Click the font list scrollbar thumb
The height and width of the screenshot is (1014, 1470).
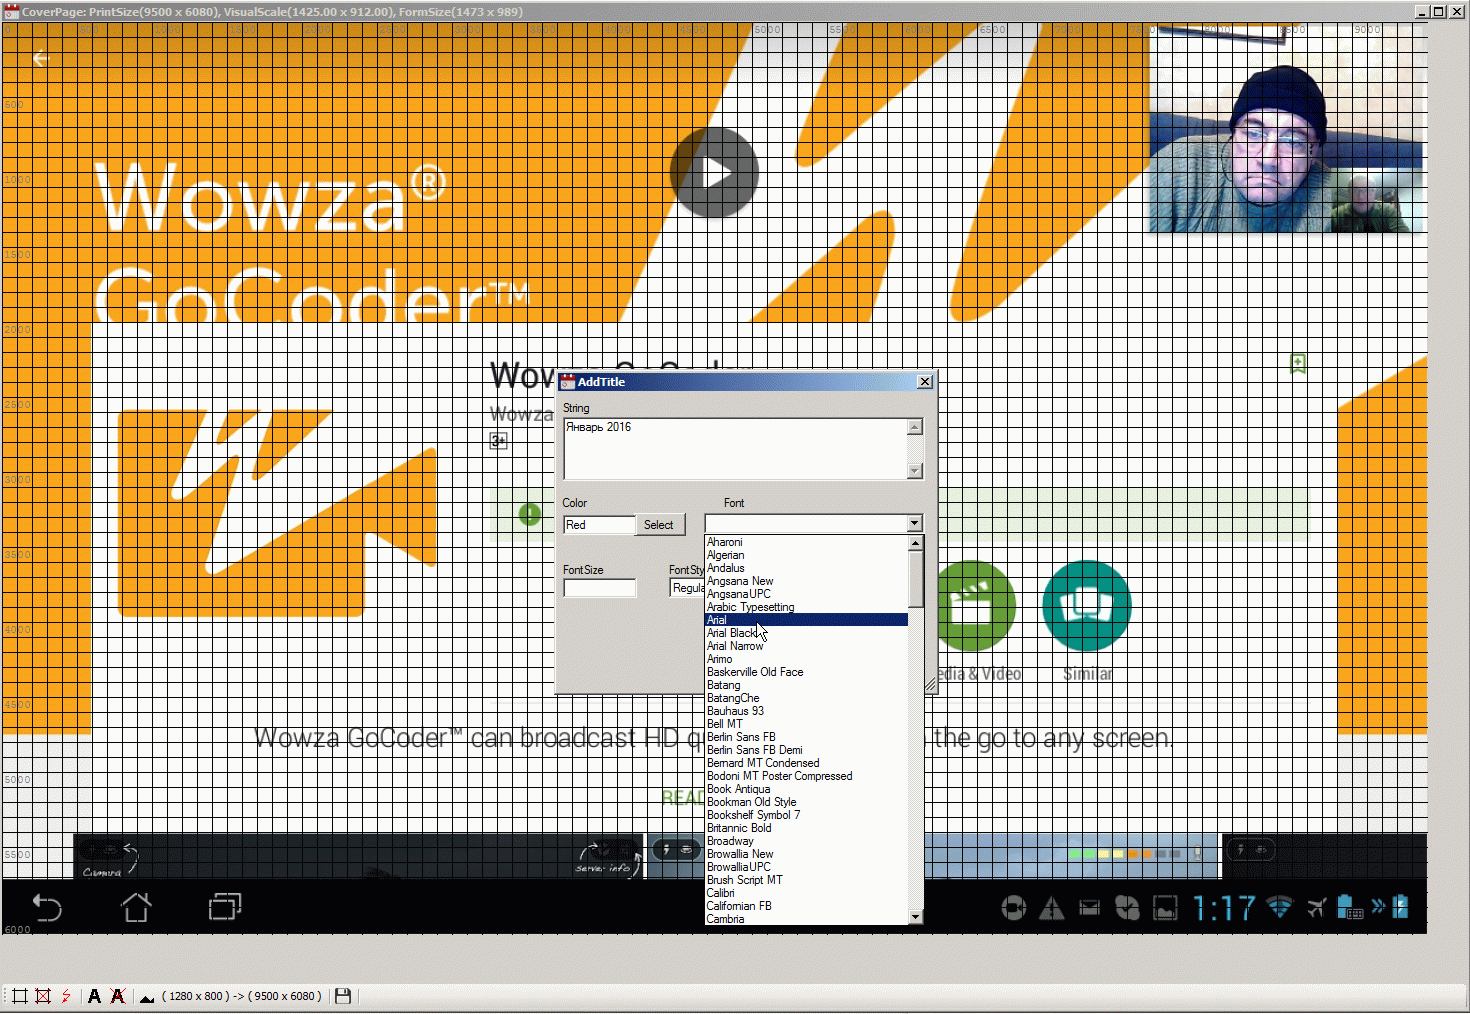(915, 578)
